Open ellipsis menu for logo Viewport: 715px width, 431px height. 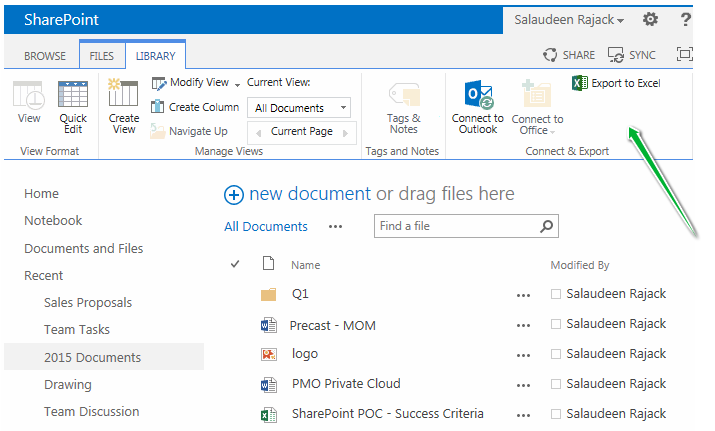523,356
